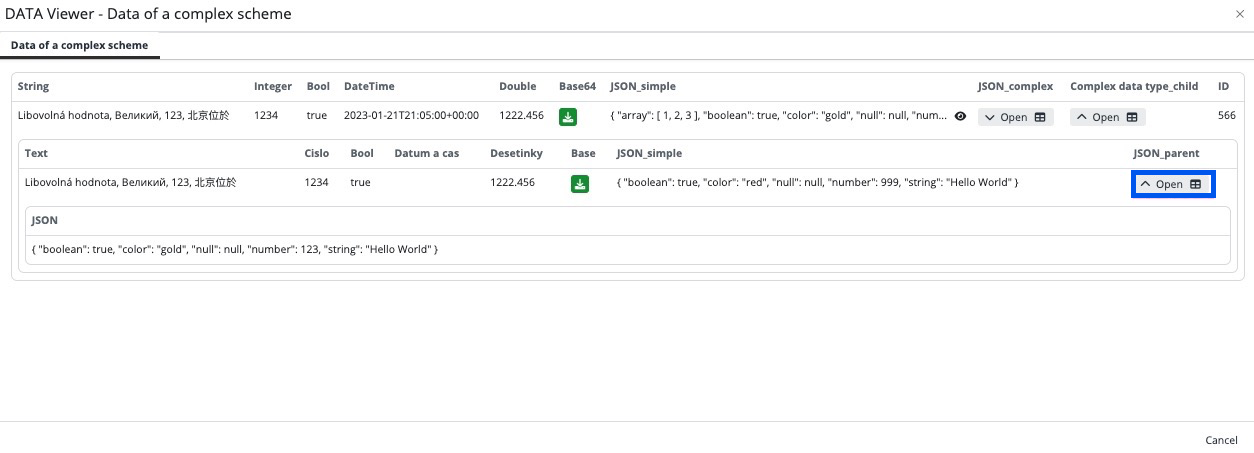Select the 'Data of a complex scheme' tab
Screen dimensions: 1254x453
point(79,46)
